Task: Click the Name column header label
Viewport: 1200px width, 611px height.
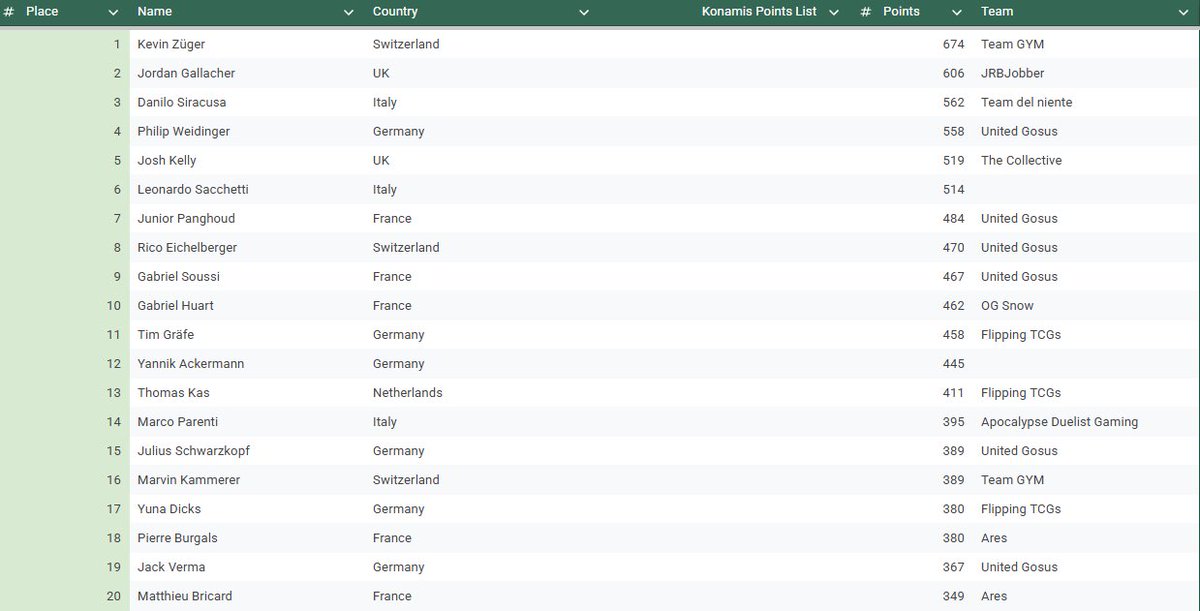Action: [155, 12]
